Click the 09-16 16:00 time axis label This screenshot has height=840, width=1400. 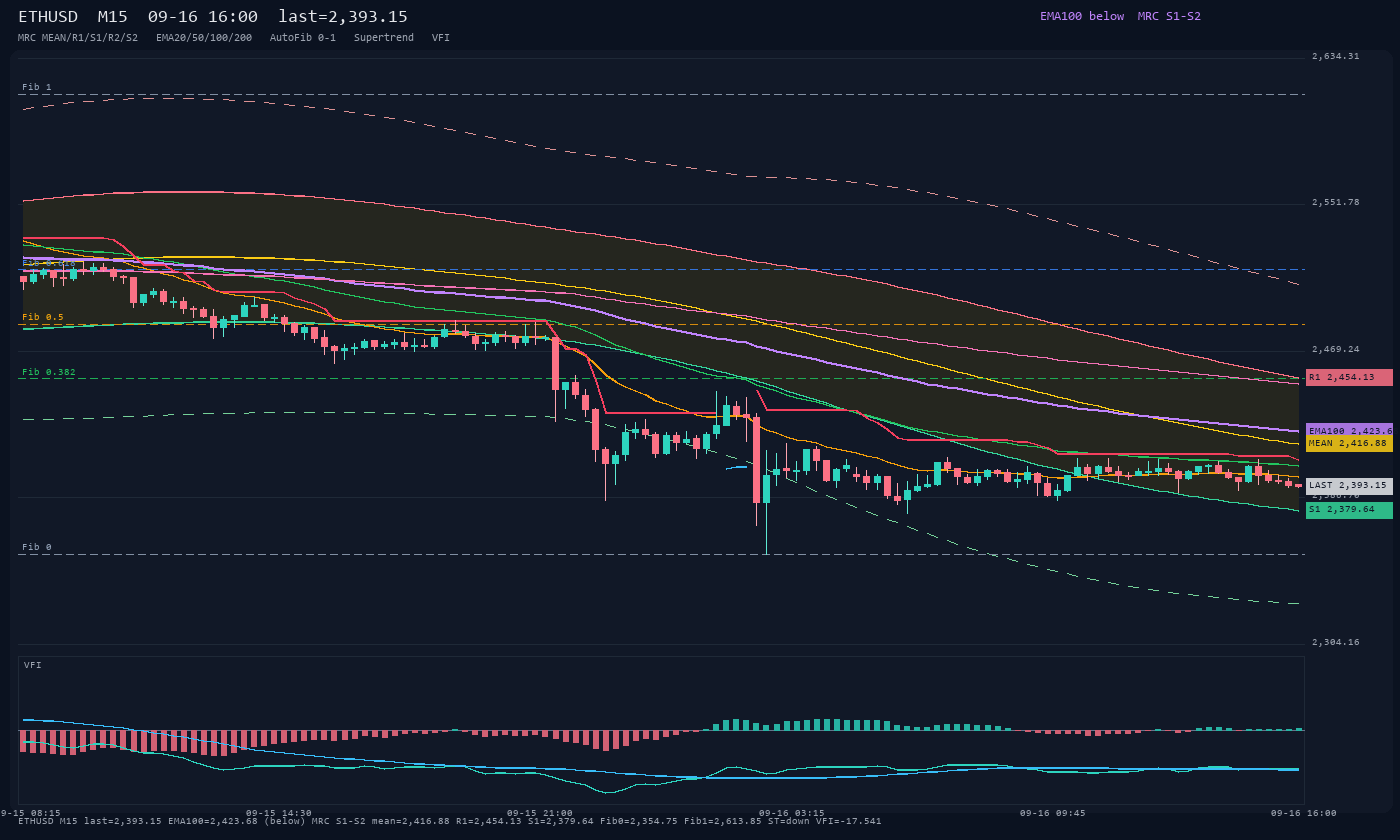pyautogui.click(x=1304, y=813)
